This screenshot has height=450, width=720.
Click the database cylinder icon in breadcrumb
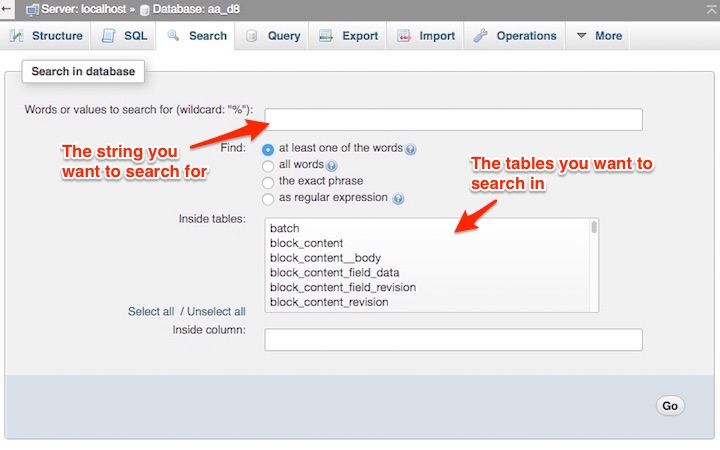pyautogui.click(x=145, y=10)
